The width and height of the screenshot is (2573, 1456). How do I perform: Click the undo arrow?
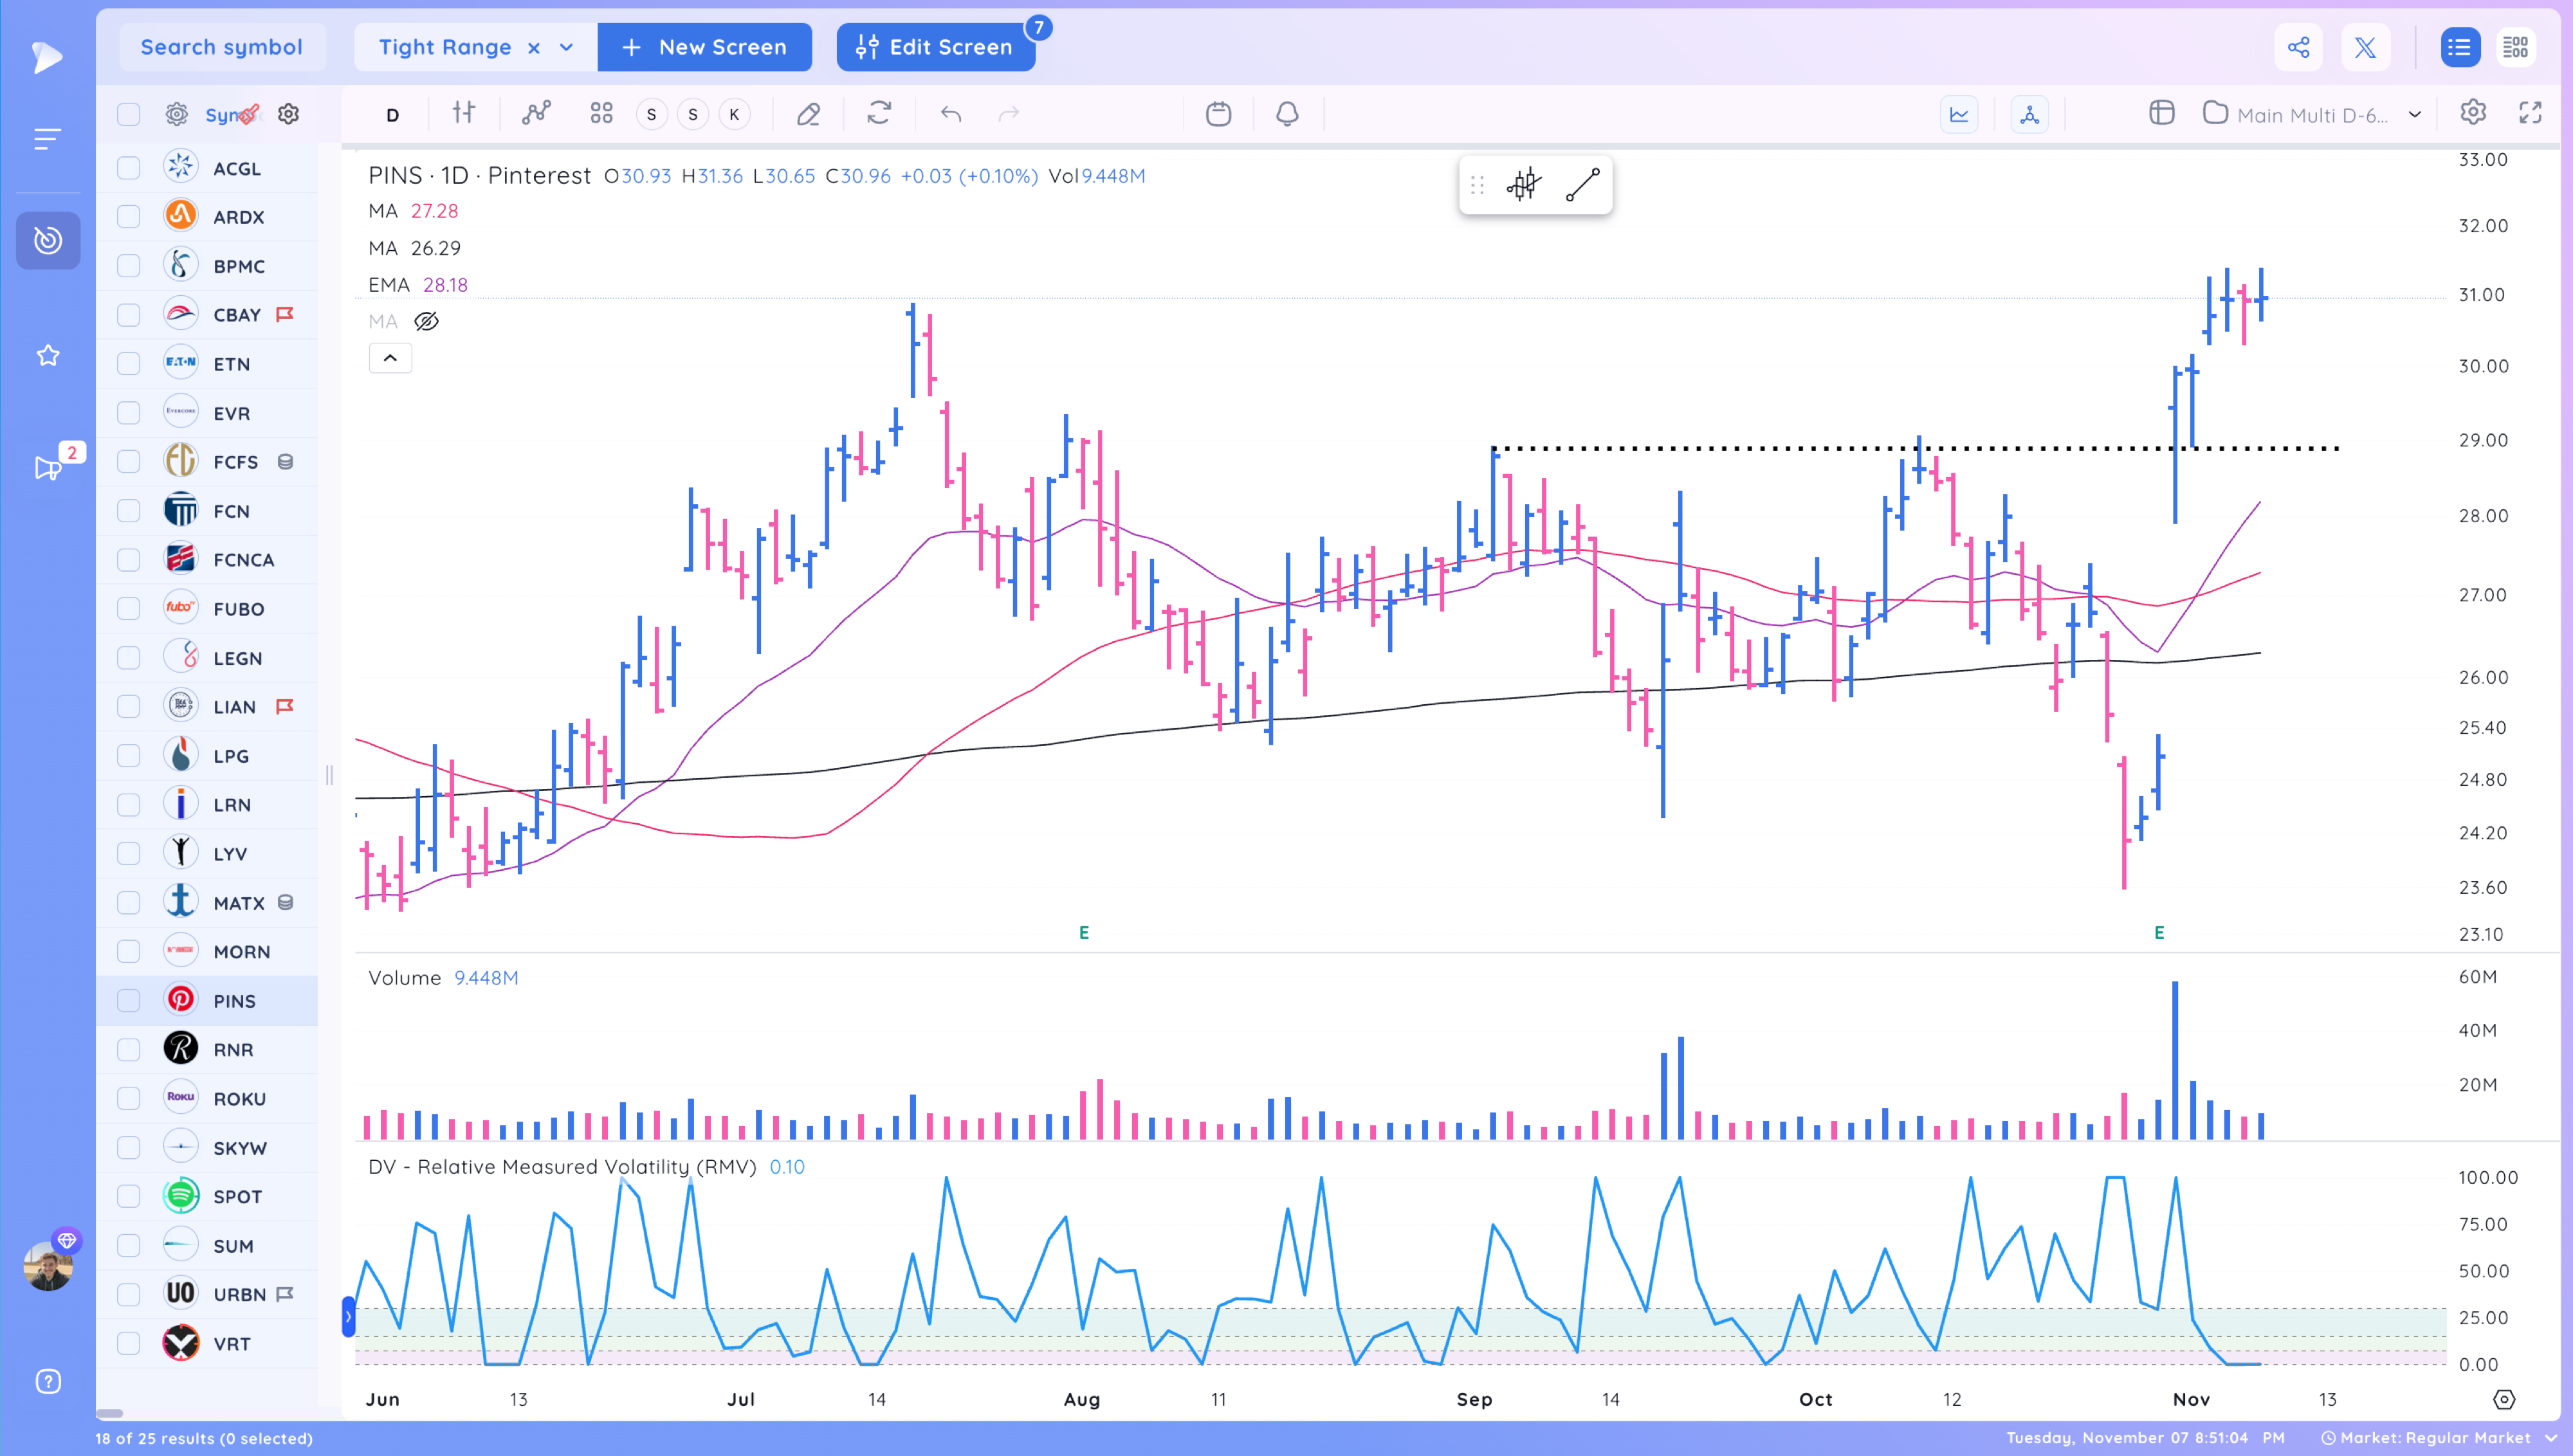(950, 114)
